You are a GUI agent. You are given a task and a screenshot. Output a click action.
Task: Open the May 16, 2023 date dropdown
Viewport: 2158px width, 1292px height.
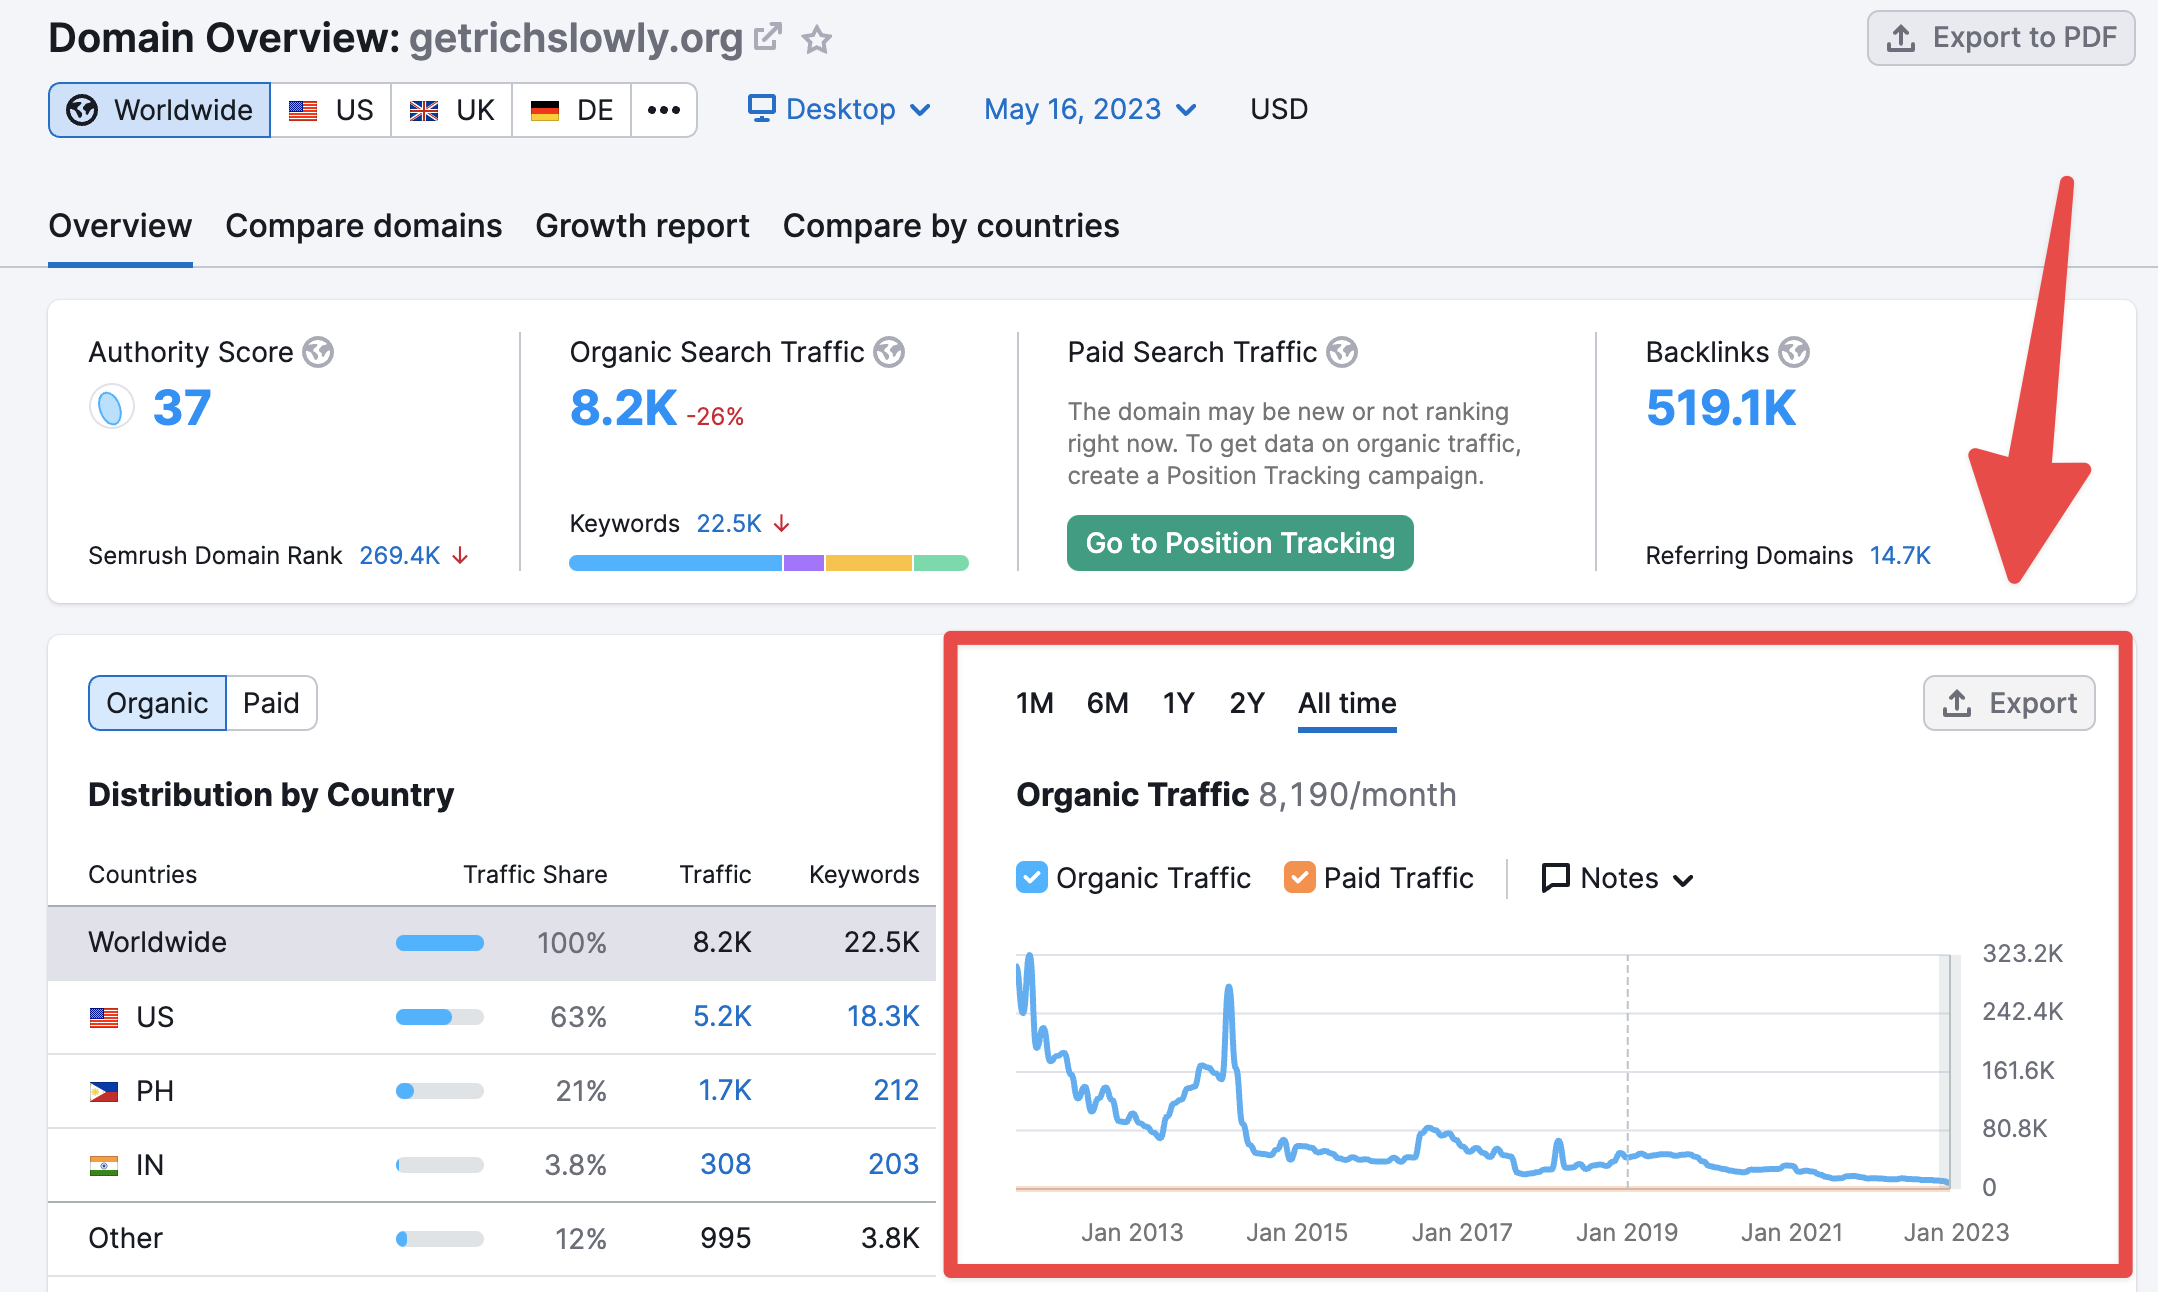1090,109
